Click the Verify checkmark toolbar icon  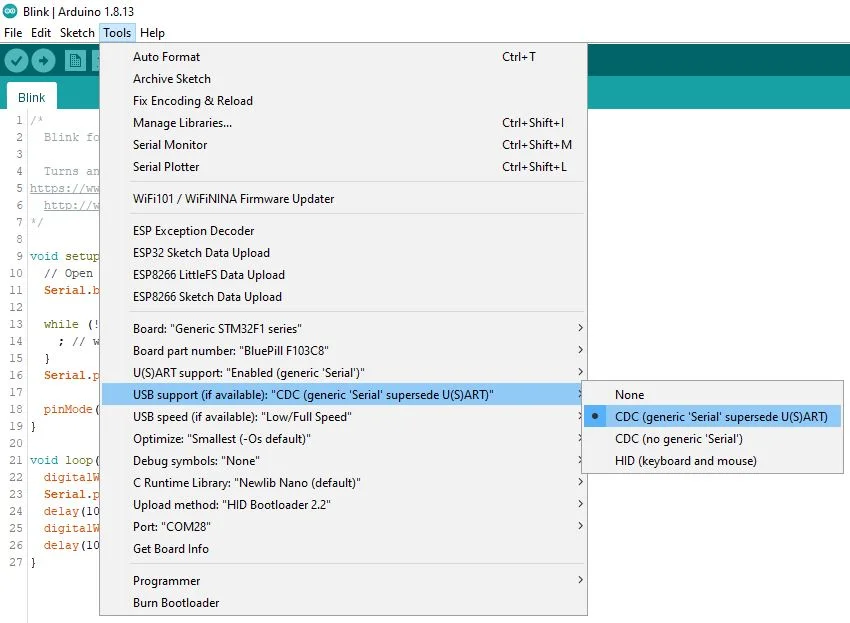tap(16, 61)
